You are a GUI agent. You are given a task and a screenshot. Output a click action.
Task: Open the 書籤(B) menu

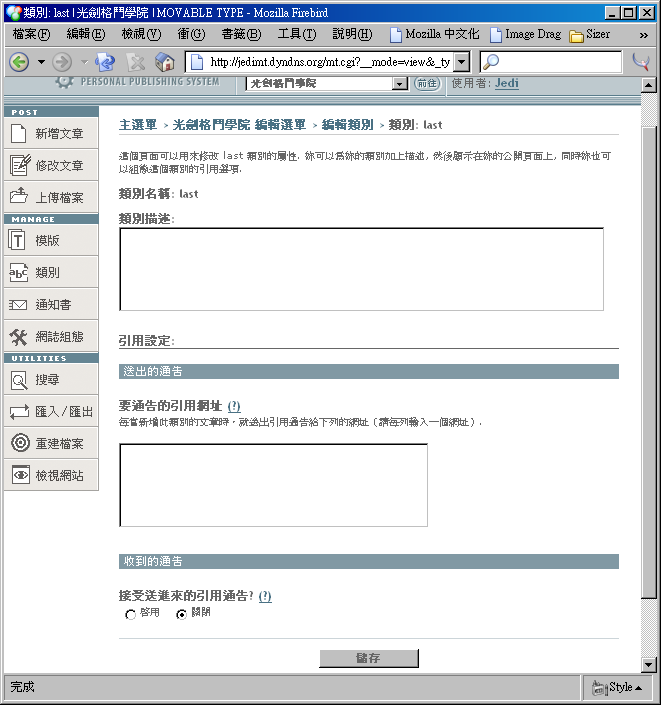pyautogui.click(x=241, y=34)
